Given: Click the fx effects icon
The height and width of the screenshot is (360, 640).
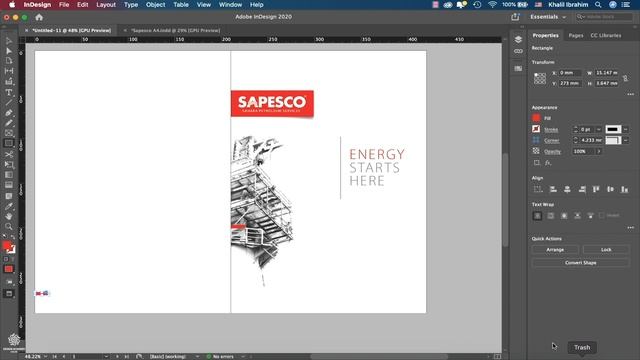Looking at the screenshot, I should (x=548, y=163).
